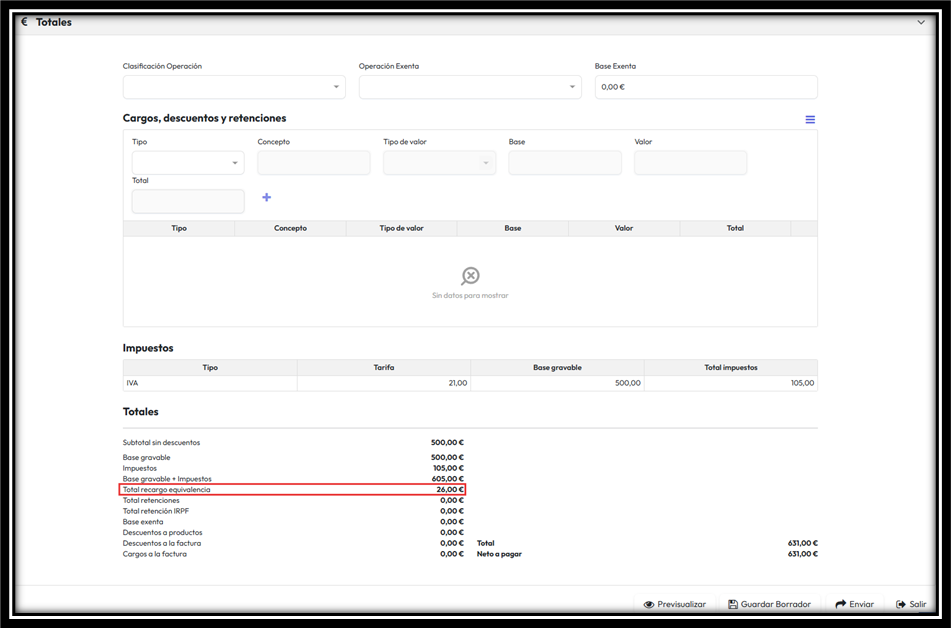
Task: Click the Tarifa column header in Impuestos
Action: pyautogui.click(x=383, y=368)
